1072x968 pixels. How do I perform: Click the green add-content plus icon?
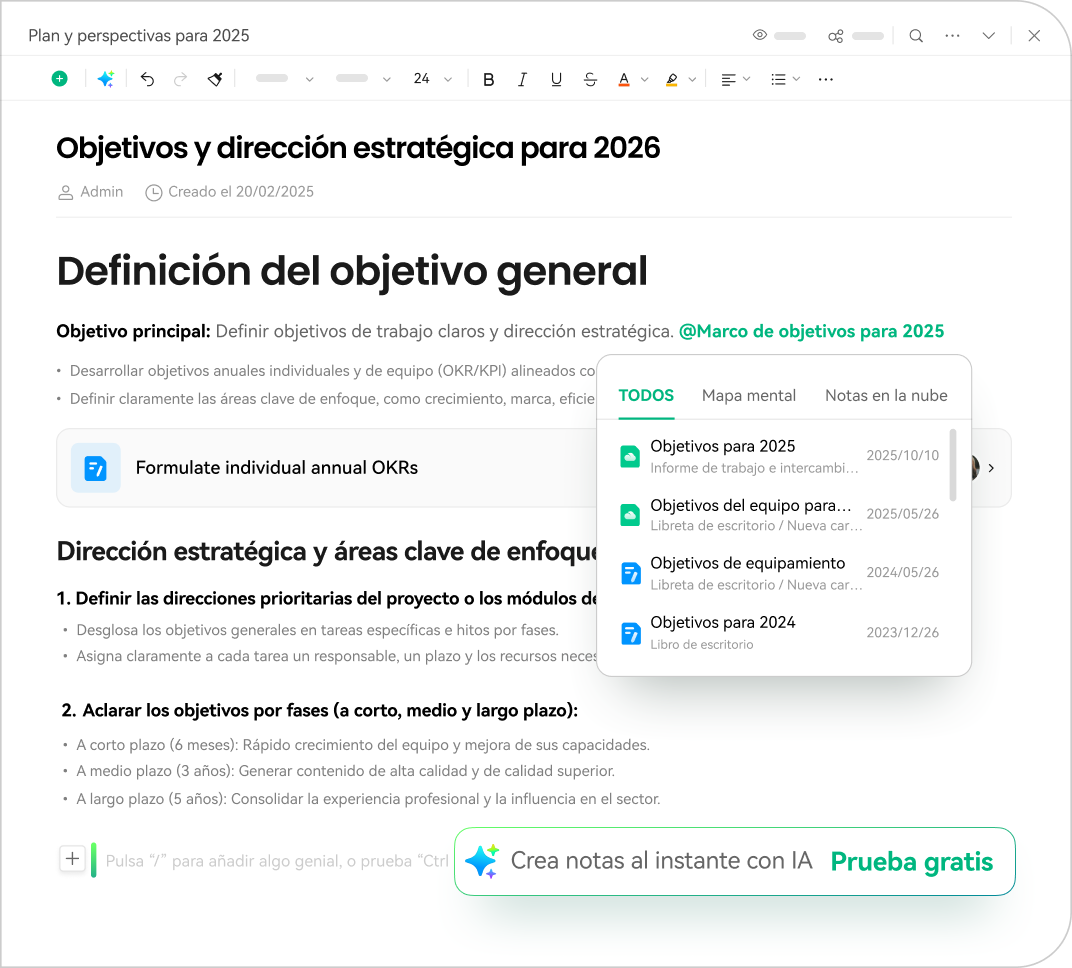(60, 79)
